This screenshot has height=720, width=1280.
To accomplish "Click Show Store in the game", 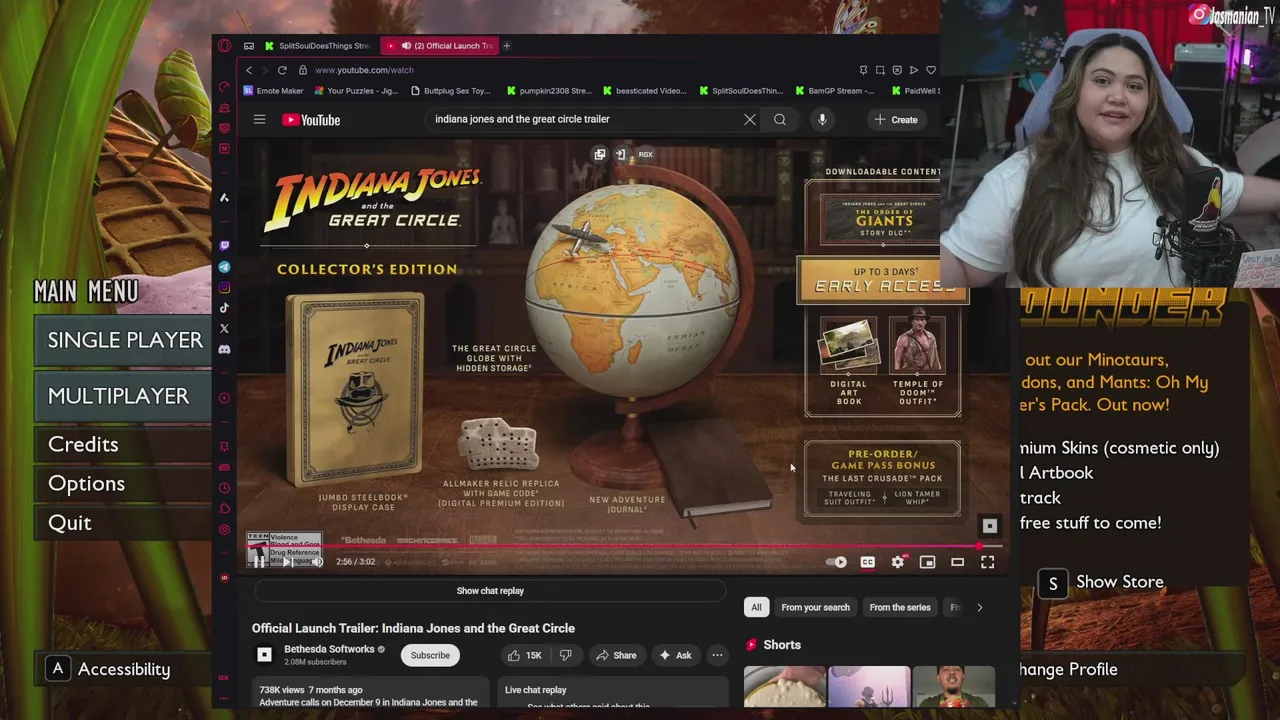I will (1102, 582).
